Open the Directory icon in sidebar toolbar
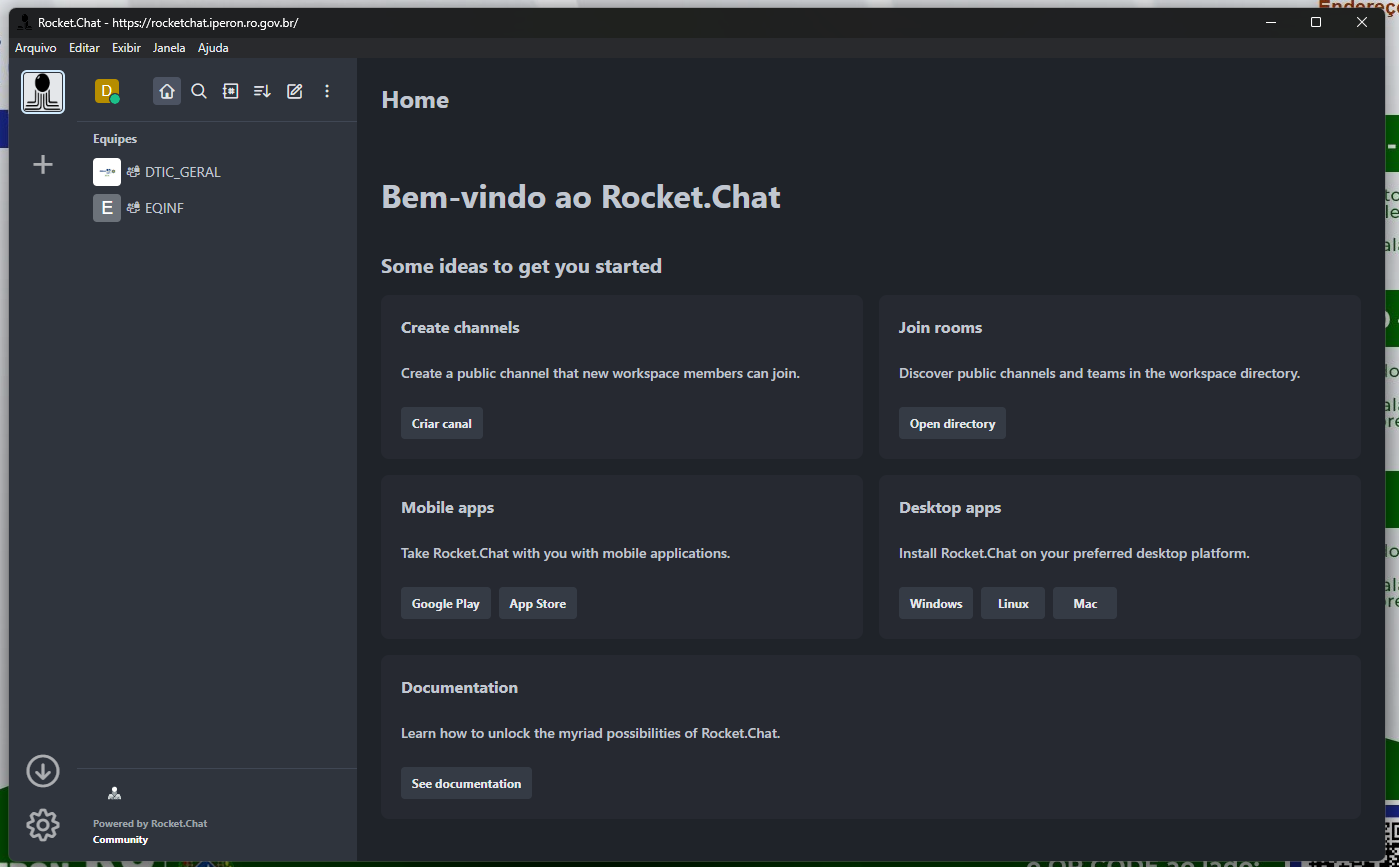Viewport: 1399px width, 867px height. point(231,91)
